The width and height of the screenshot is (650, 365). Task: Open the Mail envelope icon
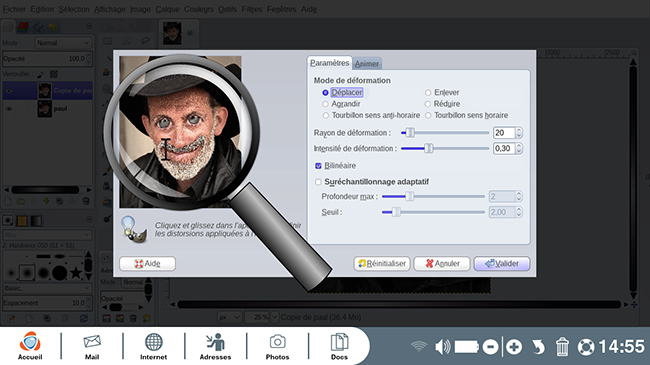(92, 346)
